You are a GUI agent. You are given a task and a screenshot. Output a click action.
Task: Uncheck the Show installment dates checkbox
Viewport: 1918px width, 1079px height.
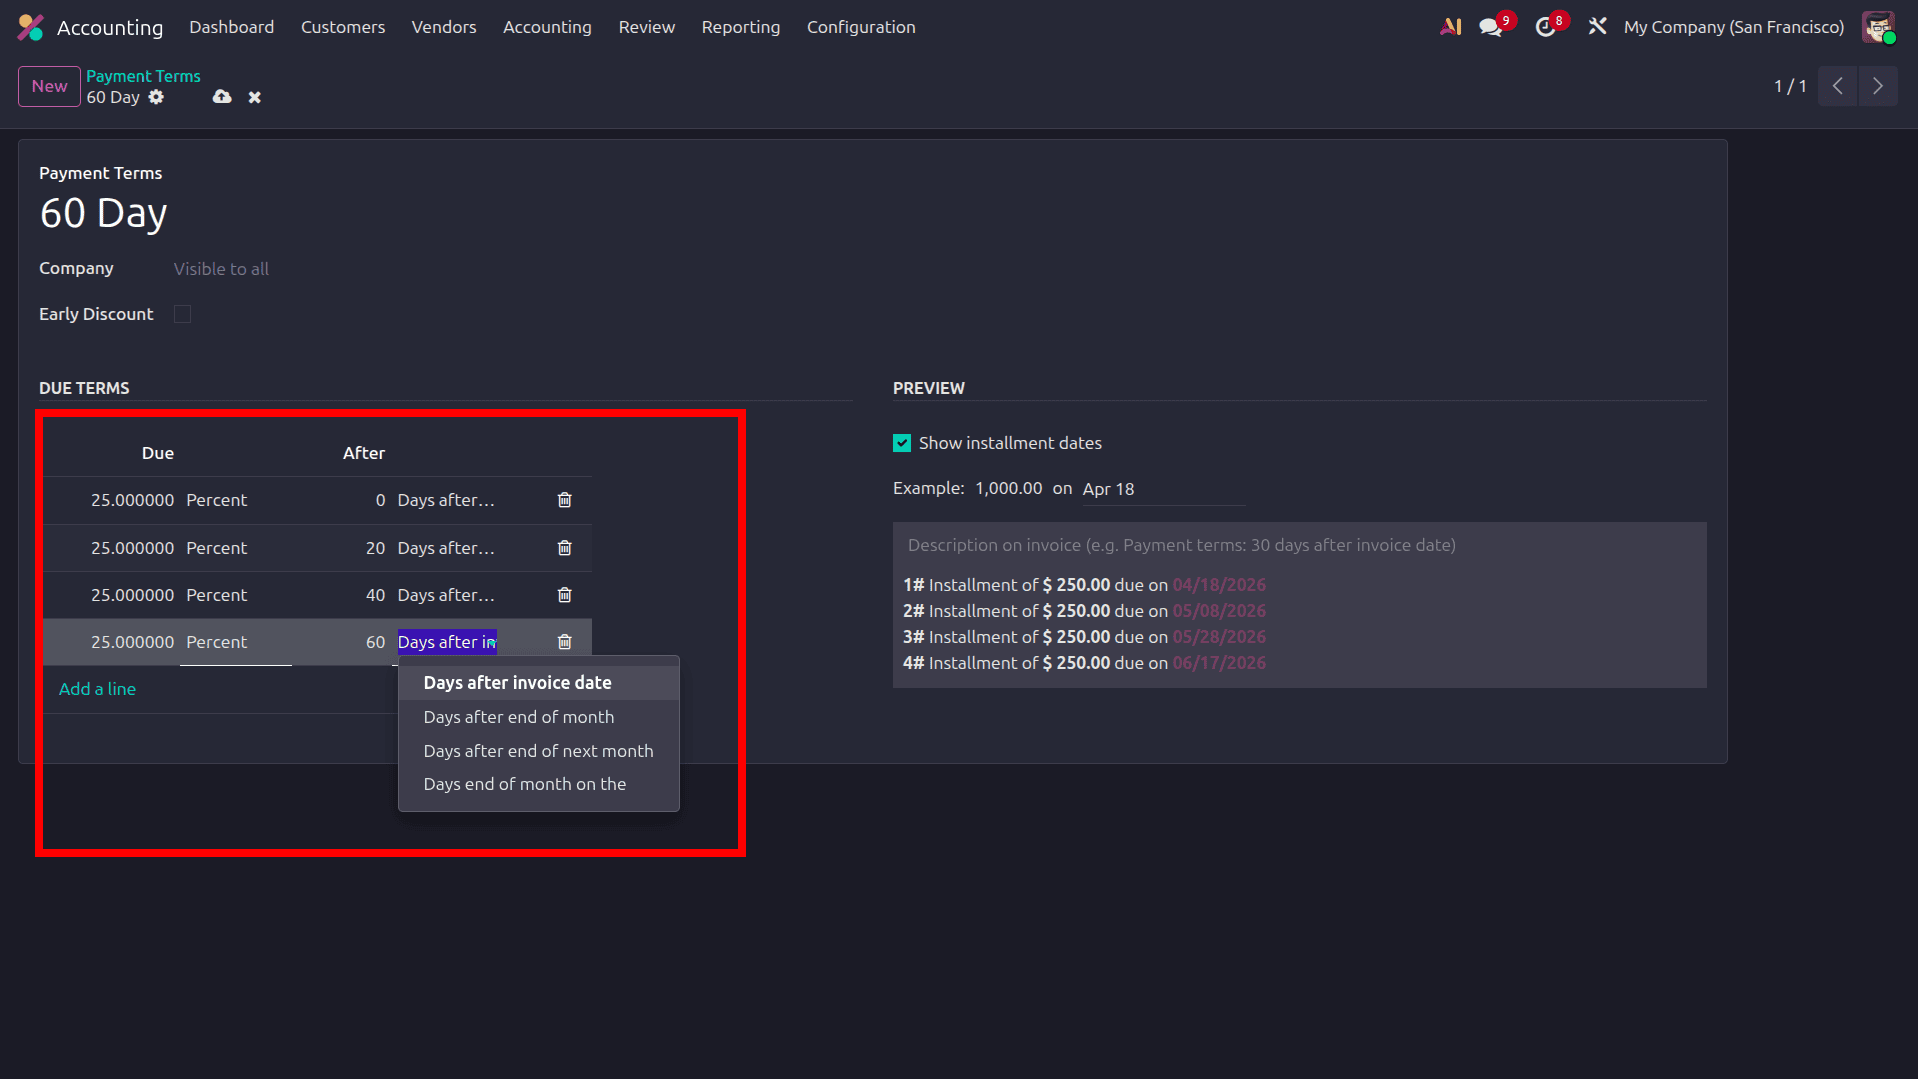tap(902, 443)
